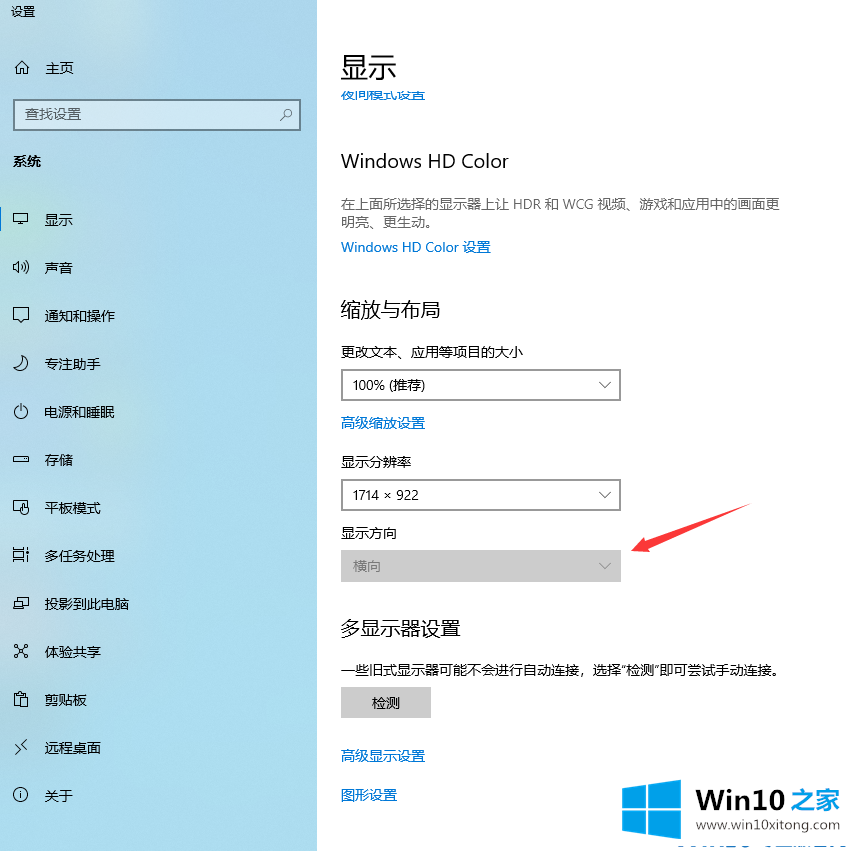Click the 多显示器设置 heading

coord(400,628)
